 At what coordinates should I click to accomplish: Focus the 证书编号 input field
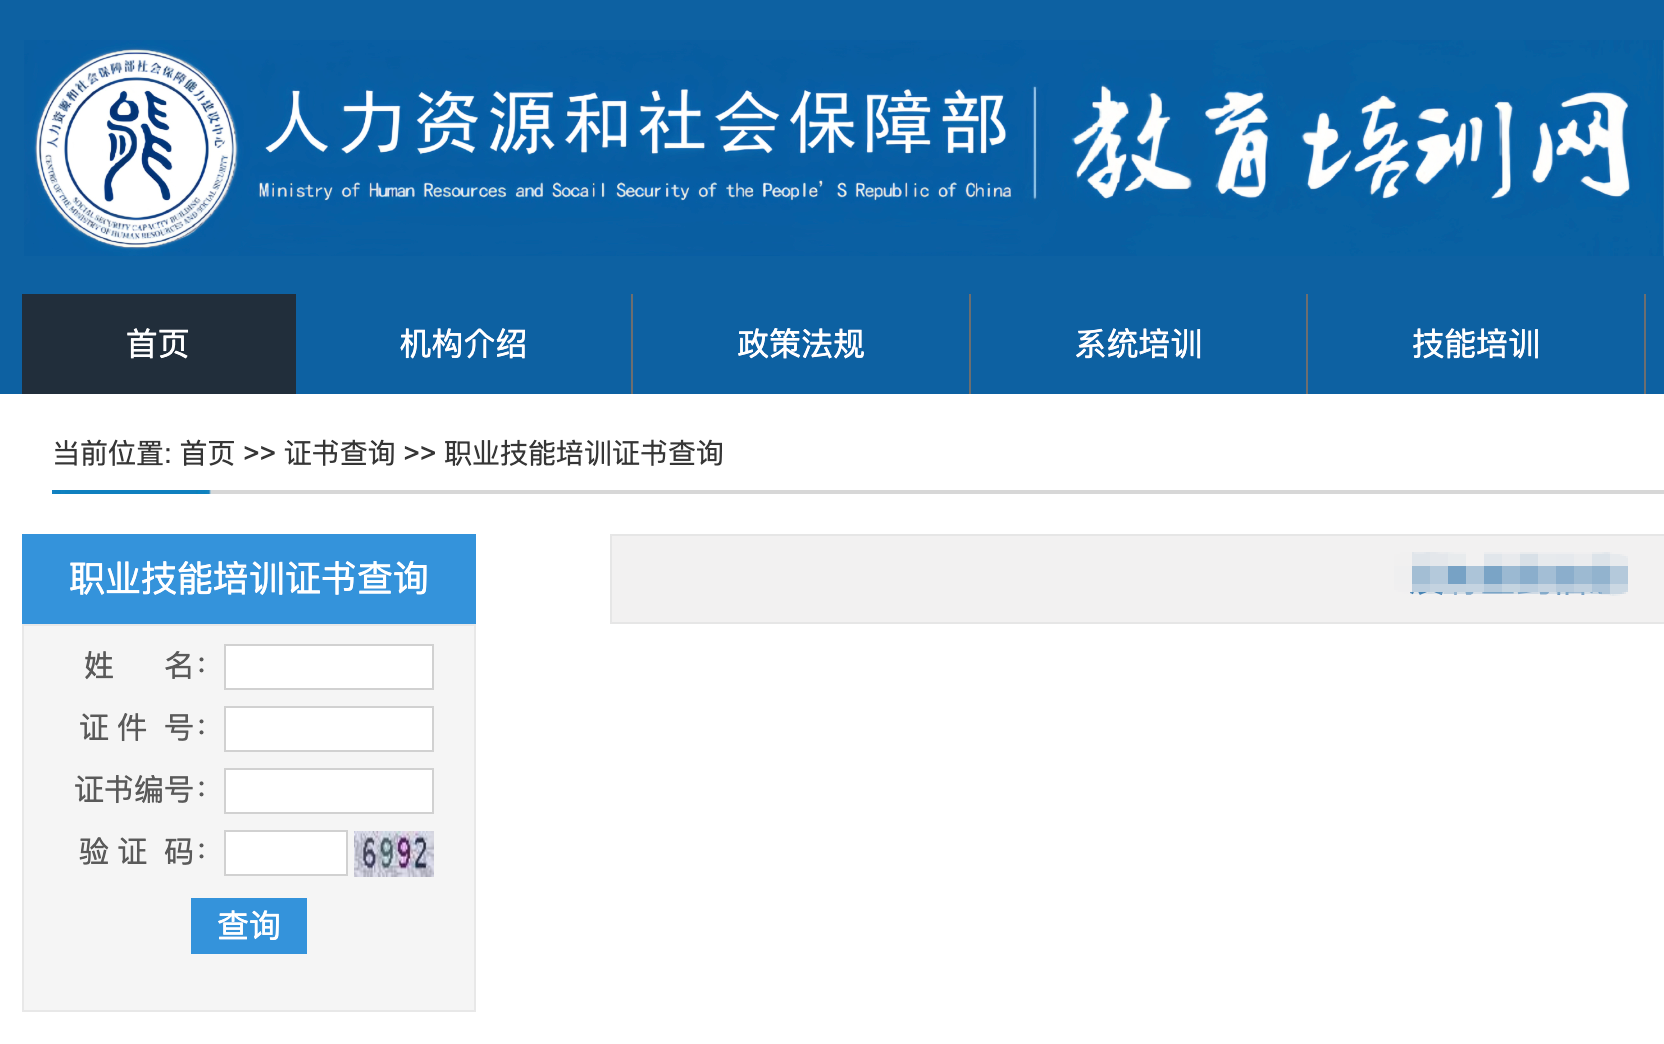[329, 791]
